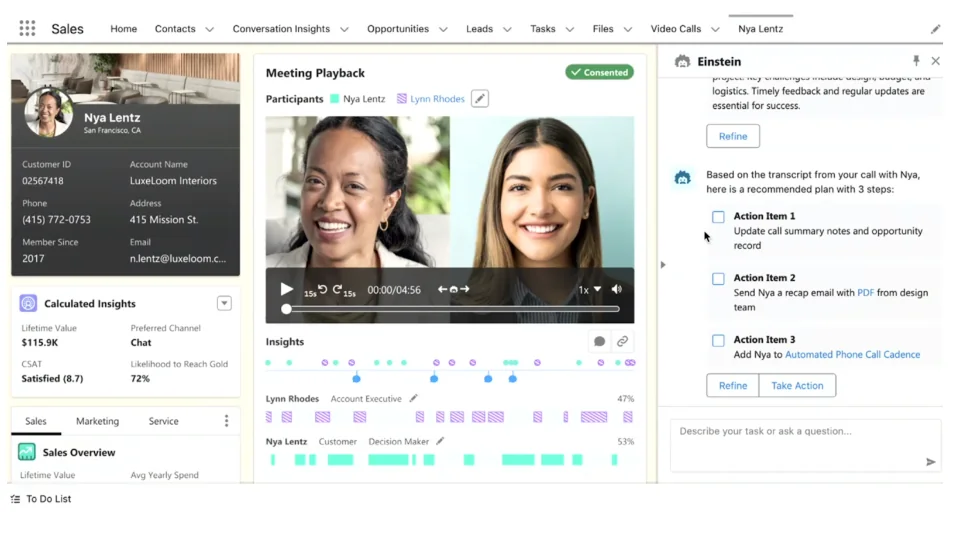Image resolution: width=958 pixels, height=534 pixels.
Task: Open the tab overflow three-dot menu
Action: (x=226, y=420)
